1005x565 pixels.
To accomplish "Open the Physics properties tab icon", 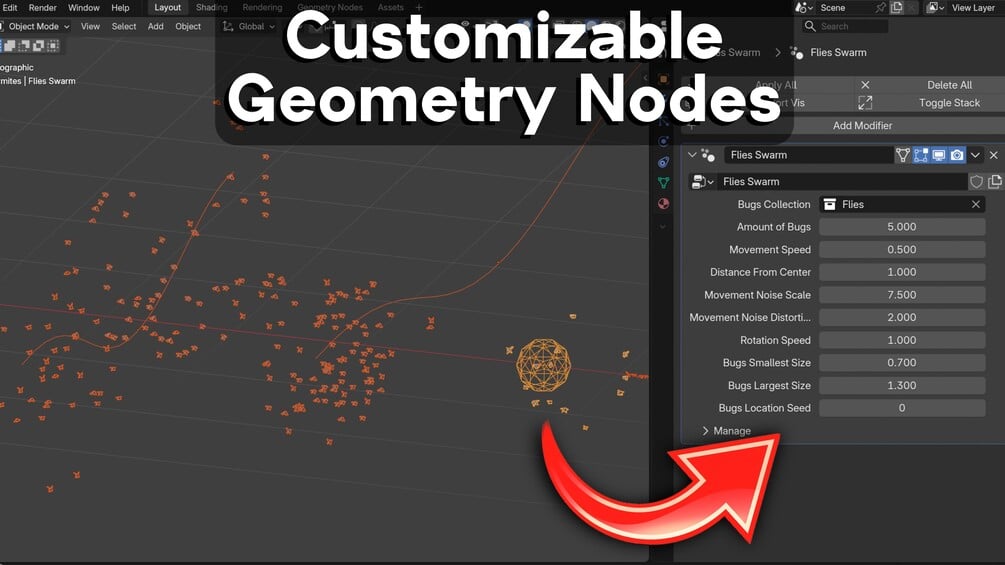I will (663, 142).
